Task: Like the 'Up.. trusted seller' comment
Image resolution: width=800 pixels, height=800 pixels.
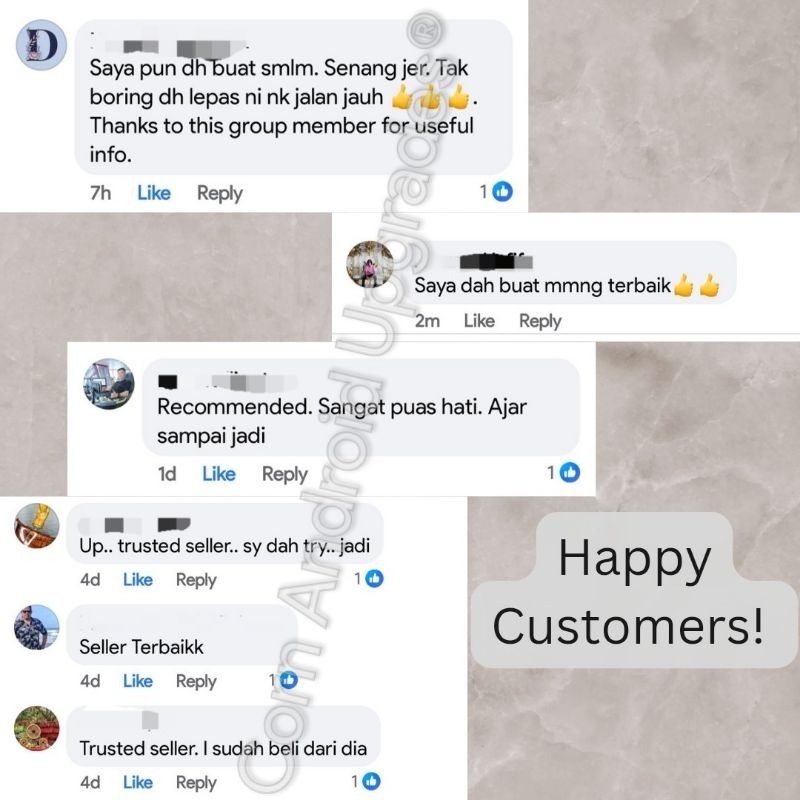Action: tap(138, 580)
